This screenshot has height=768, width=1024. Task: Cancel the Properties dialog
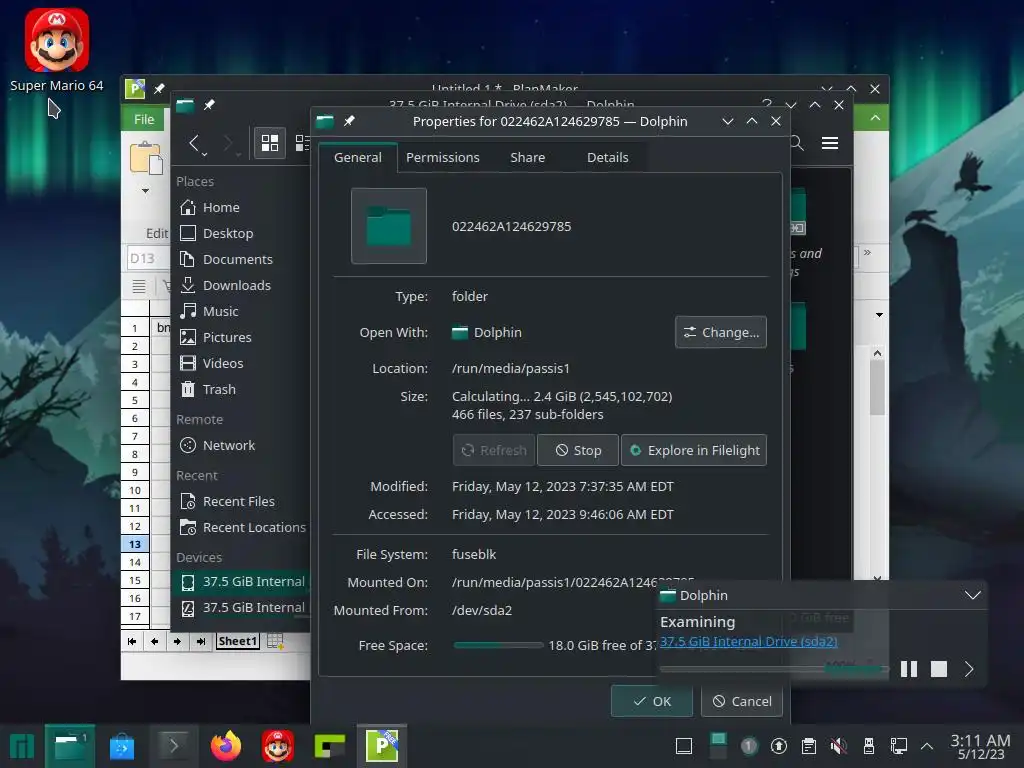tap(741, 701)
